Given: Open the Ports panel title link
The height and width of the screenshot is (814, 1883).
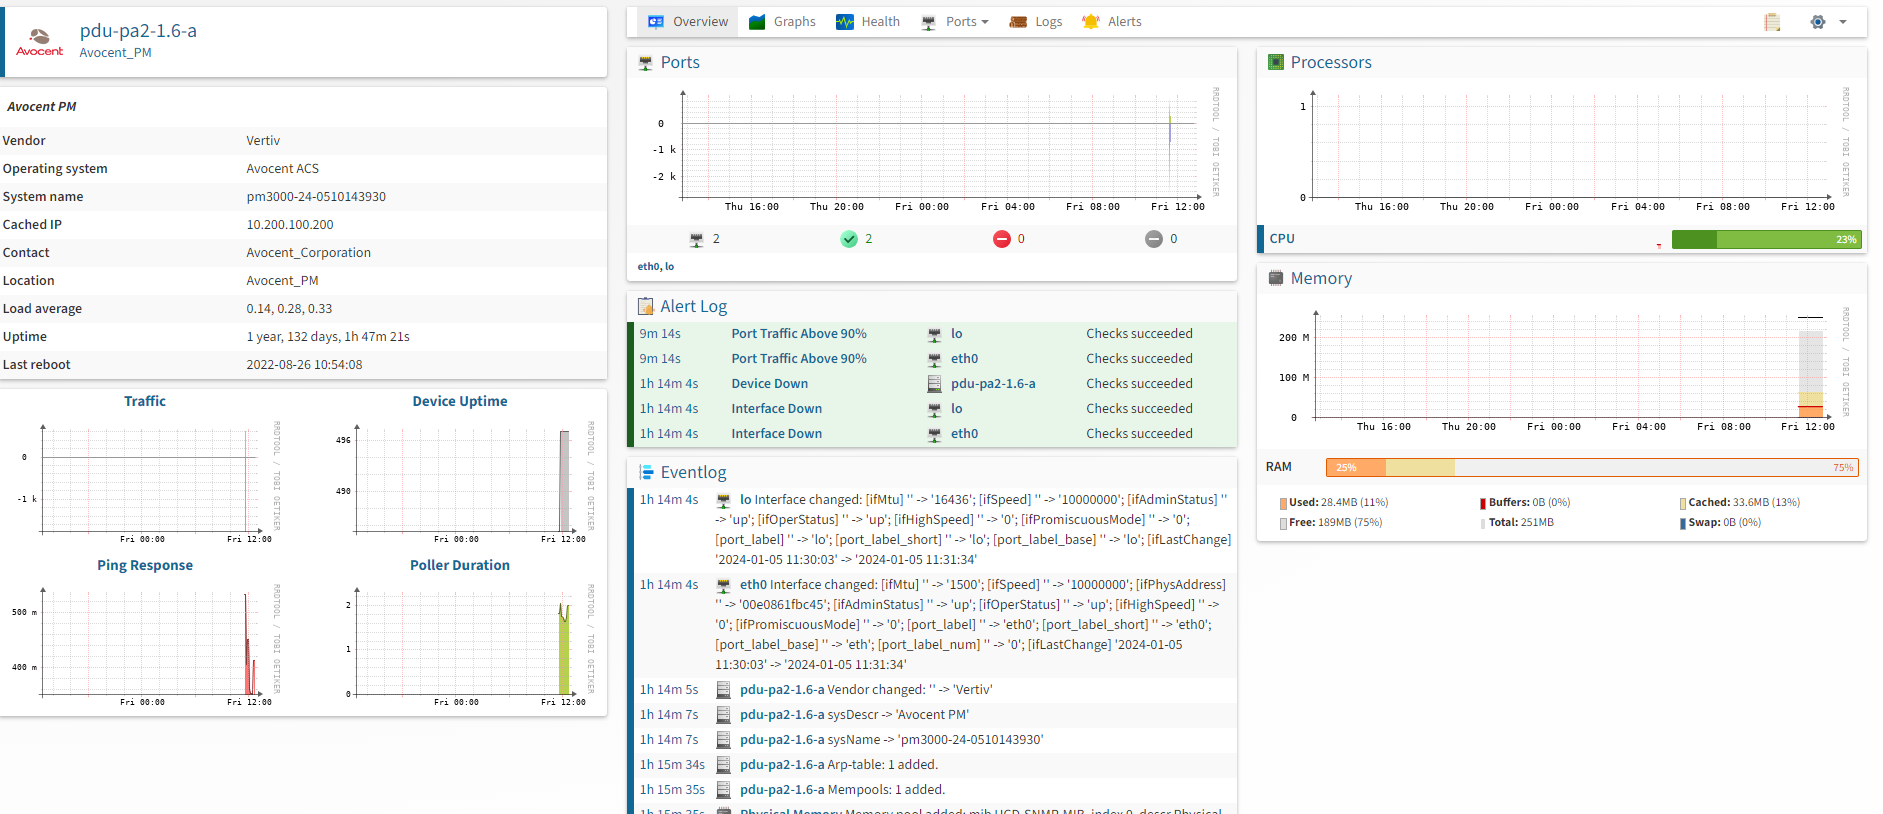Looking at the screenshot, I should click(x=680, y=62).
